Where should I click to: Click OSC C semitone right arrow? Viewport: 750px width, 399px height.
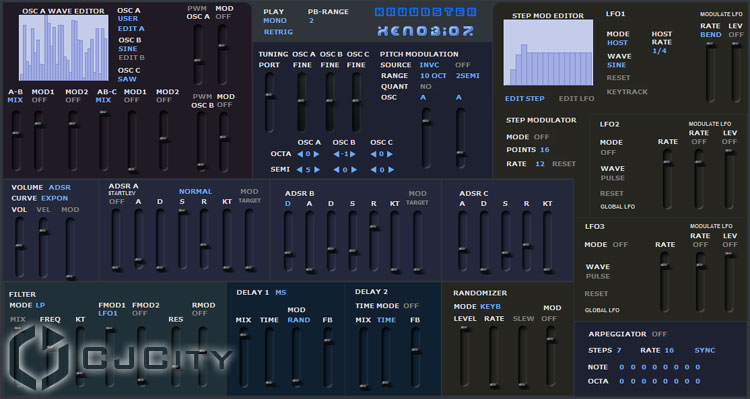391,169
